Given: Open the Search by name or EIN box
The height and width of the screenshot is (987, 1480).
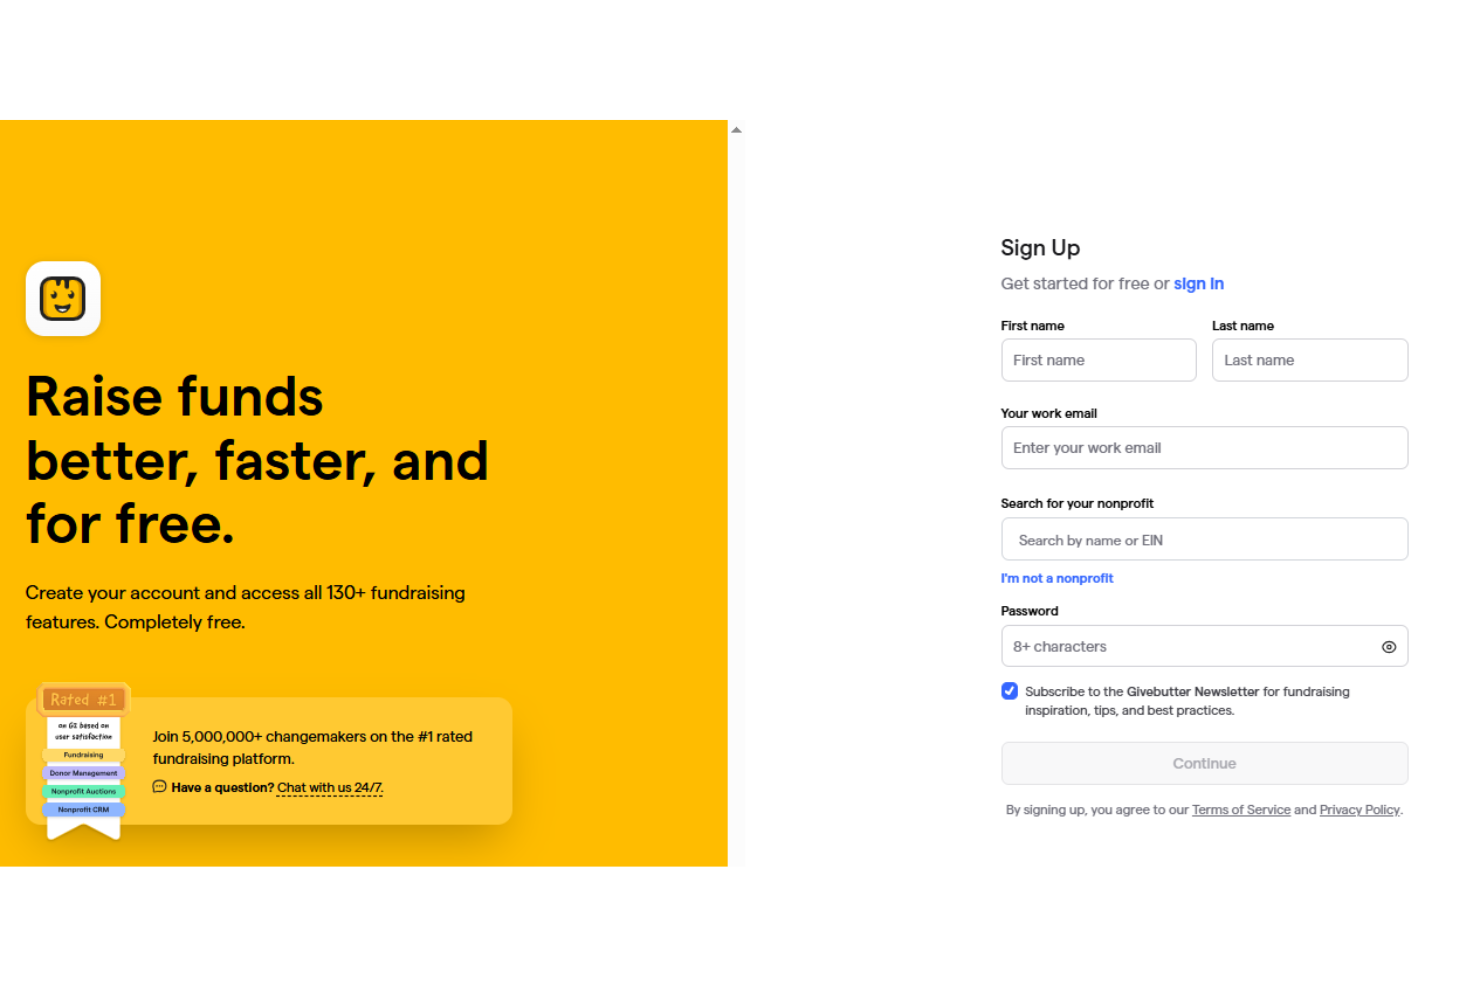Looking at the screenshot, I should (1204, 540).
